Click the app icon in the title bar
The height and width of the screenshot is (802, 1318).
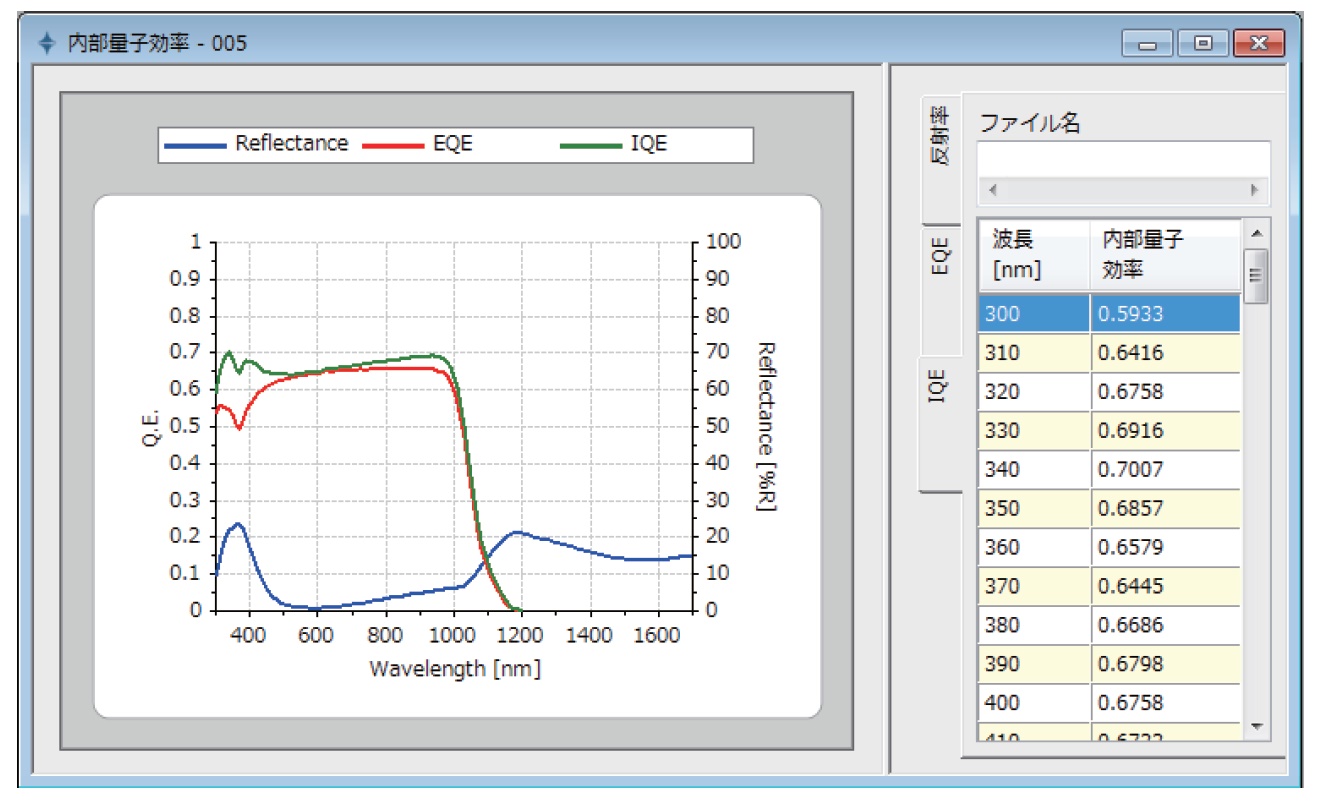click(x=45, y=43)
